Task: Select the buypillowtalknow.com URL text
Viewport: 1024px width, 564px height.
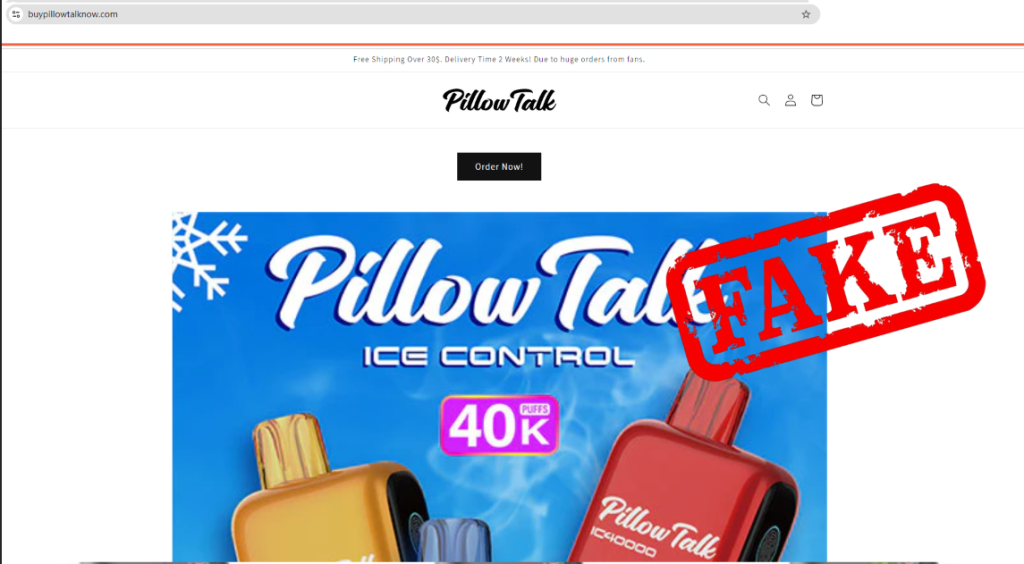Action: pyautogui.click(x=72, y=14)
